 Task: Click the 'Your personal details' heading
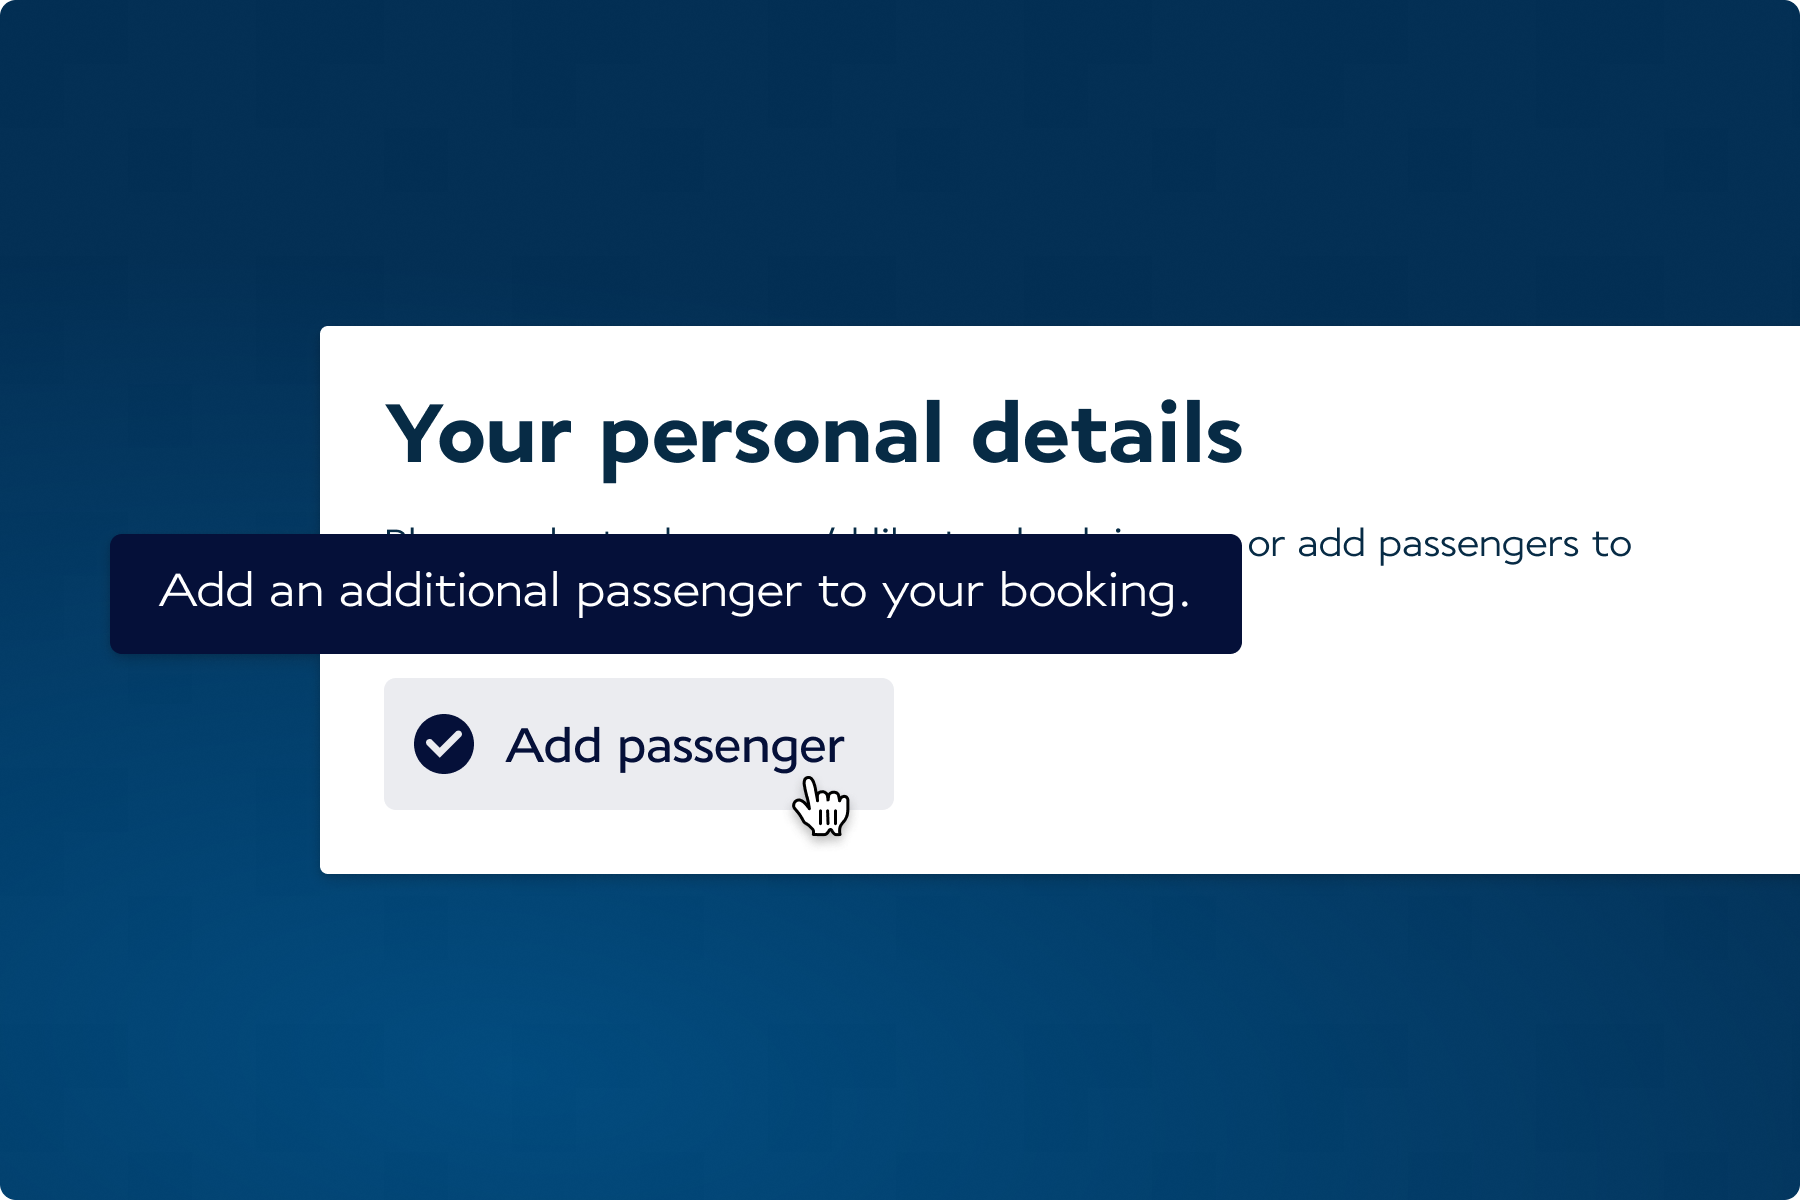click(813, 435)
